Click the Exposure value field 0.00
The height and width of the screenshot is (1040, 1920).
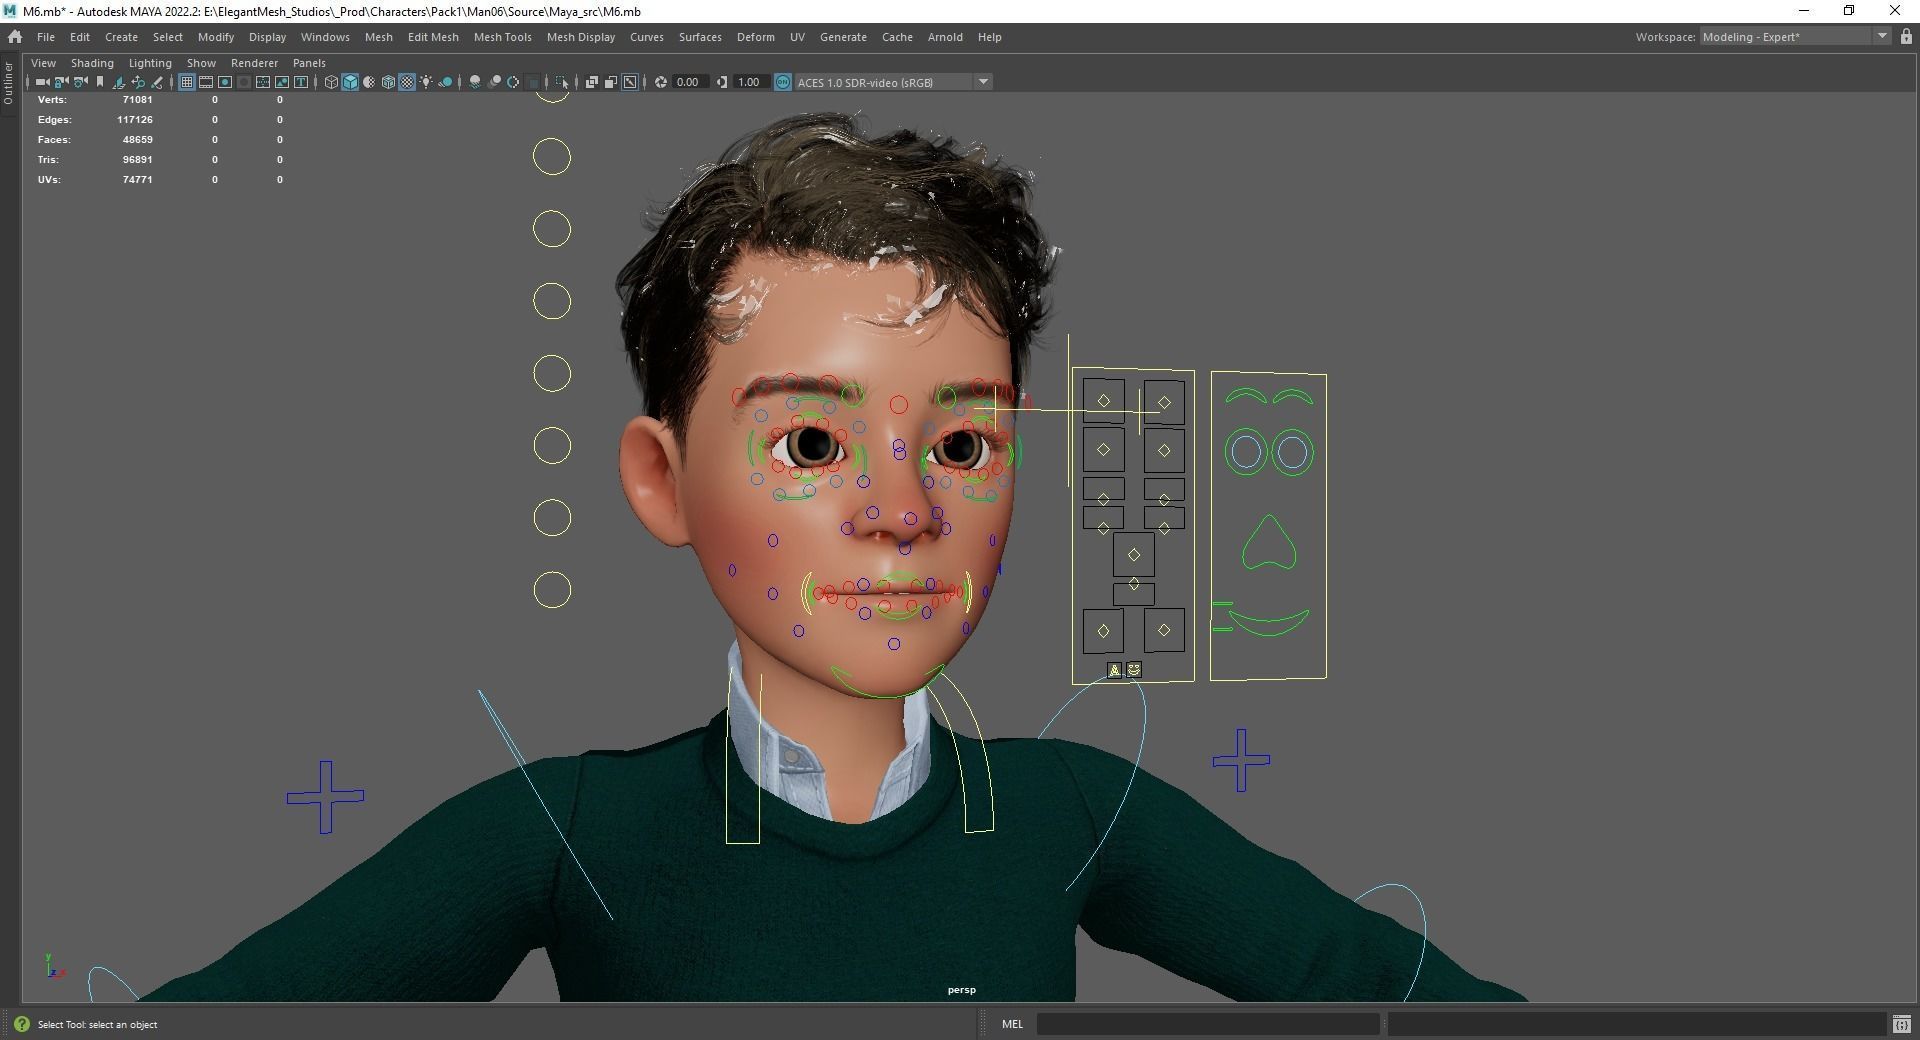point(690,82)
